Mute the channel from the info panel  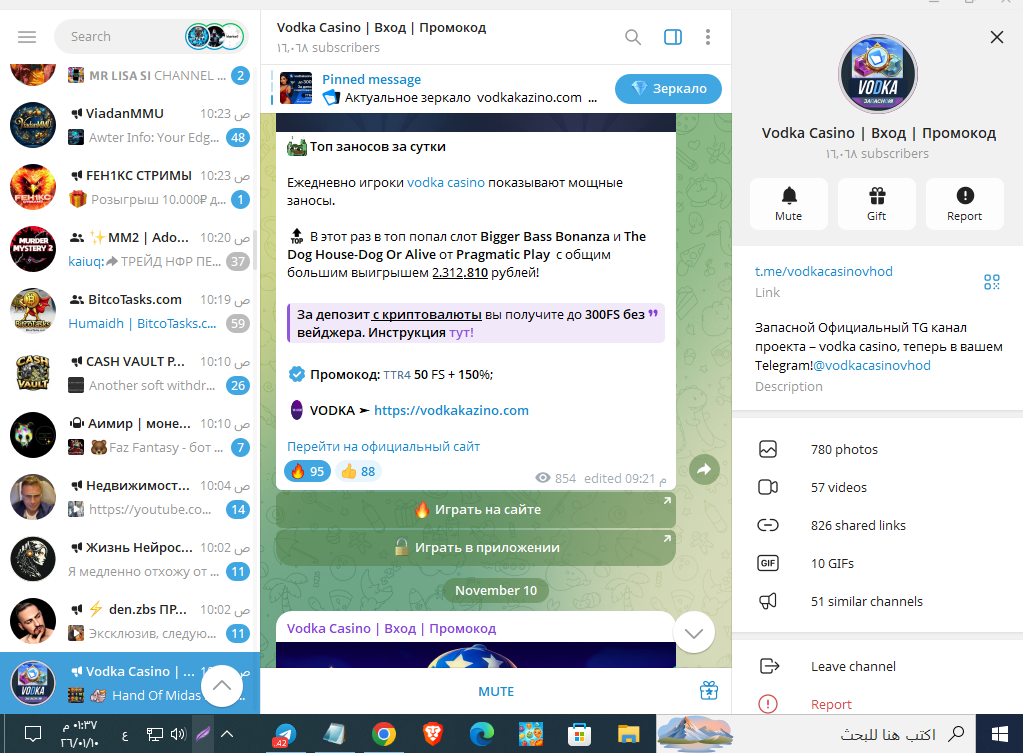tap(789, 204)
